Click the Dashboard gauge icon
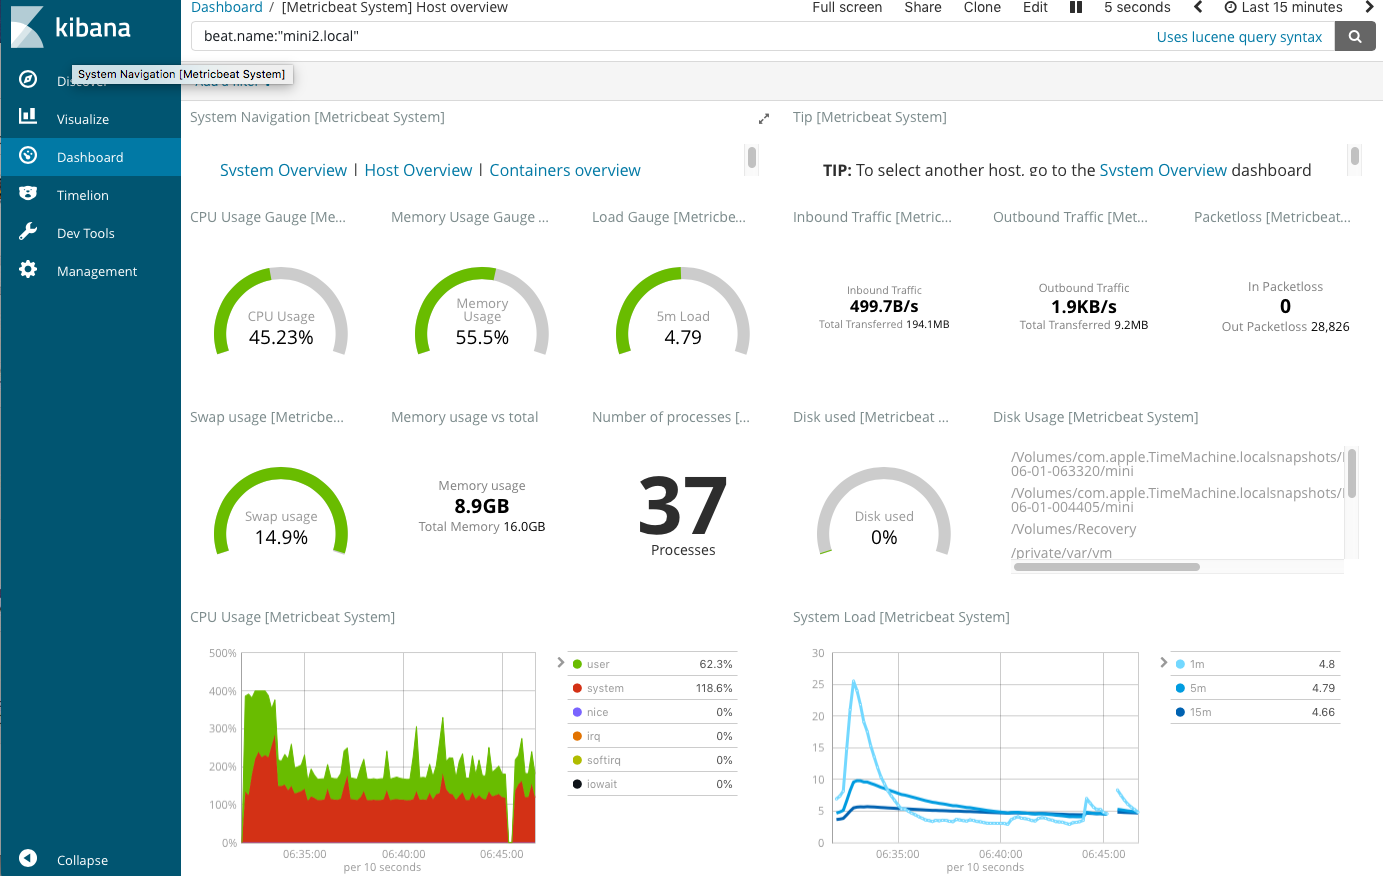The image size is (1383, 876). 28,155
